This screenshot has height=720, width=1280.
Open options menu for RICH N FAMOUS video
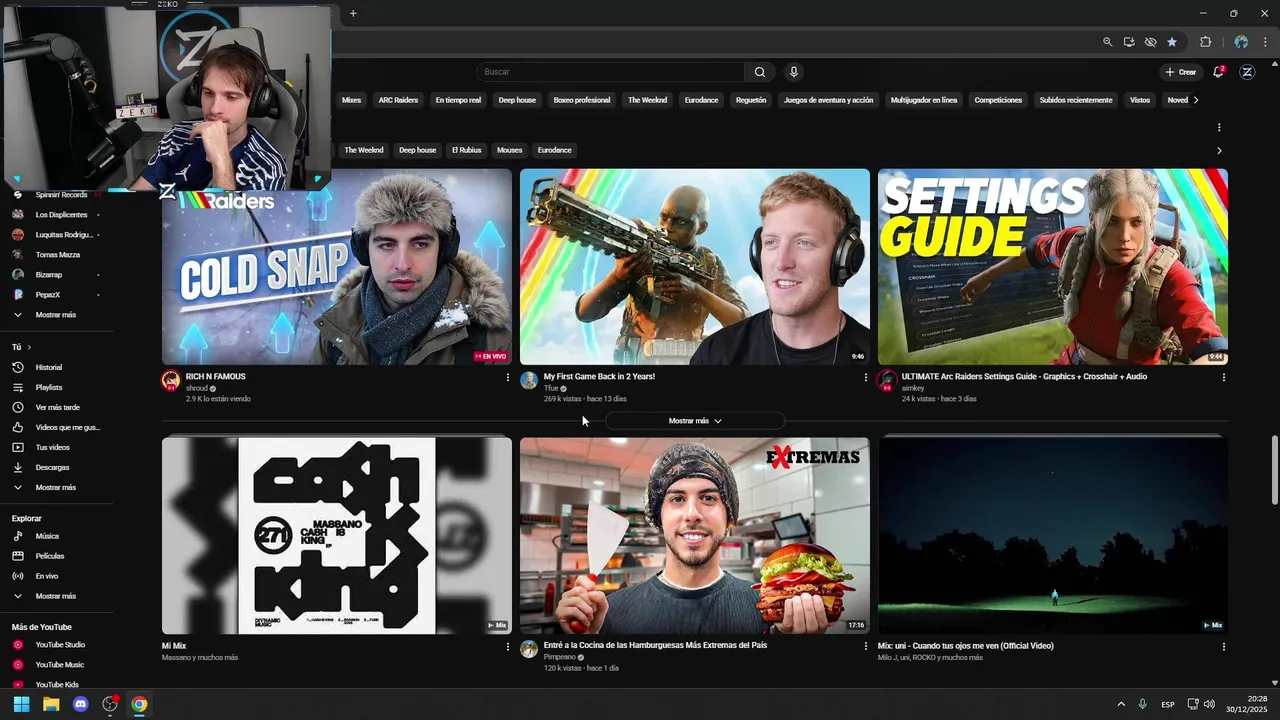tap(507, 378)
